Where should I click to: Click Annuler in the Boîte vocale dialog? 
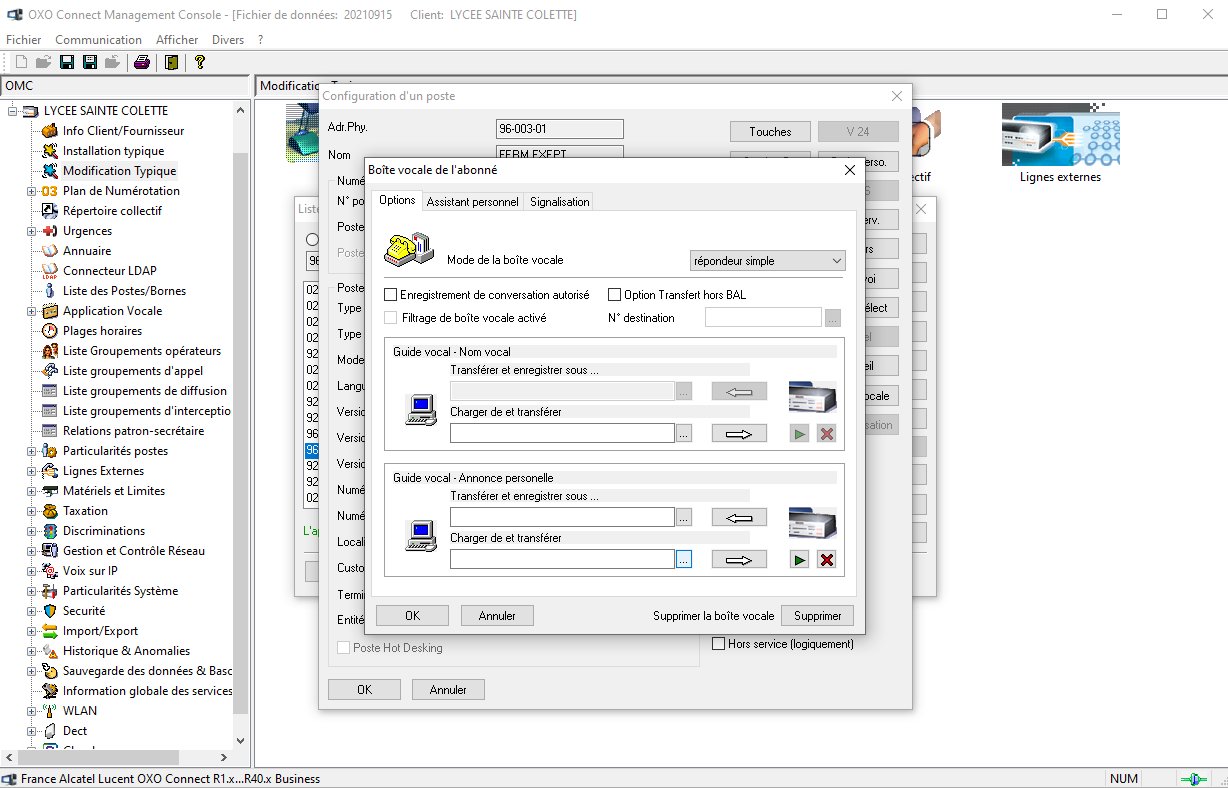pyautogui.click(x=497, y=616)
